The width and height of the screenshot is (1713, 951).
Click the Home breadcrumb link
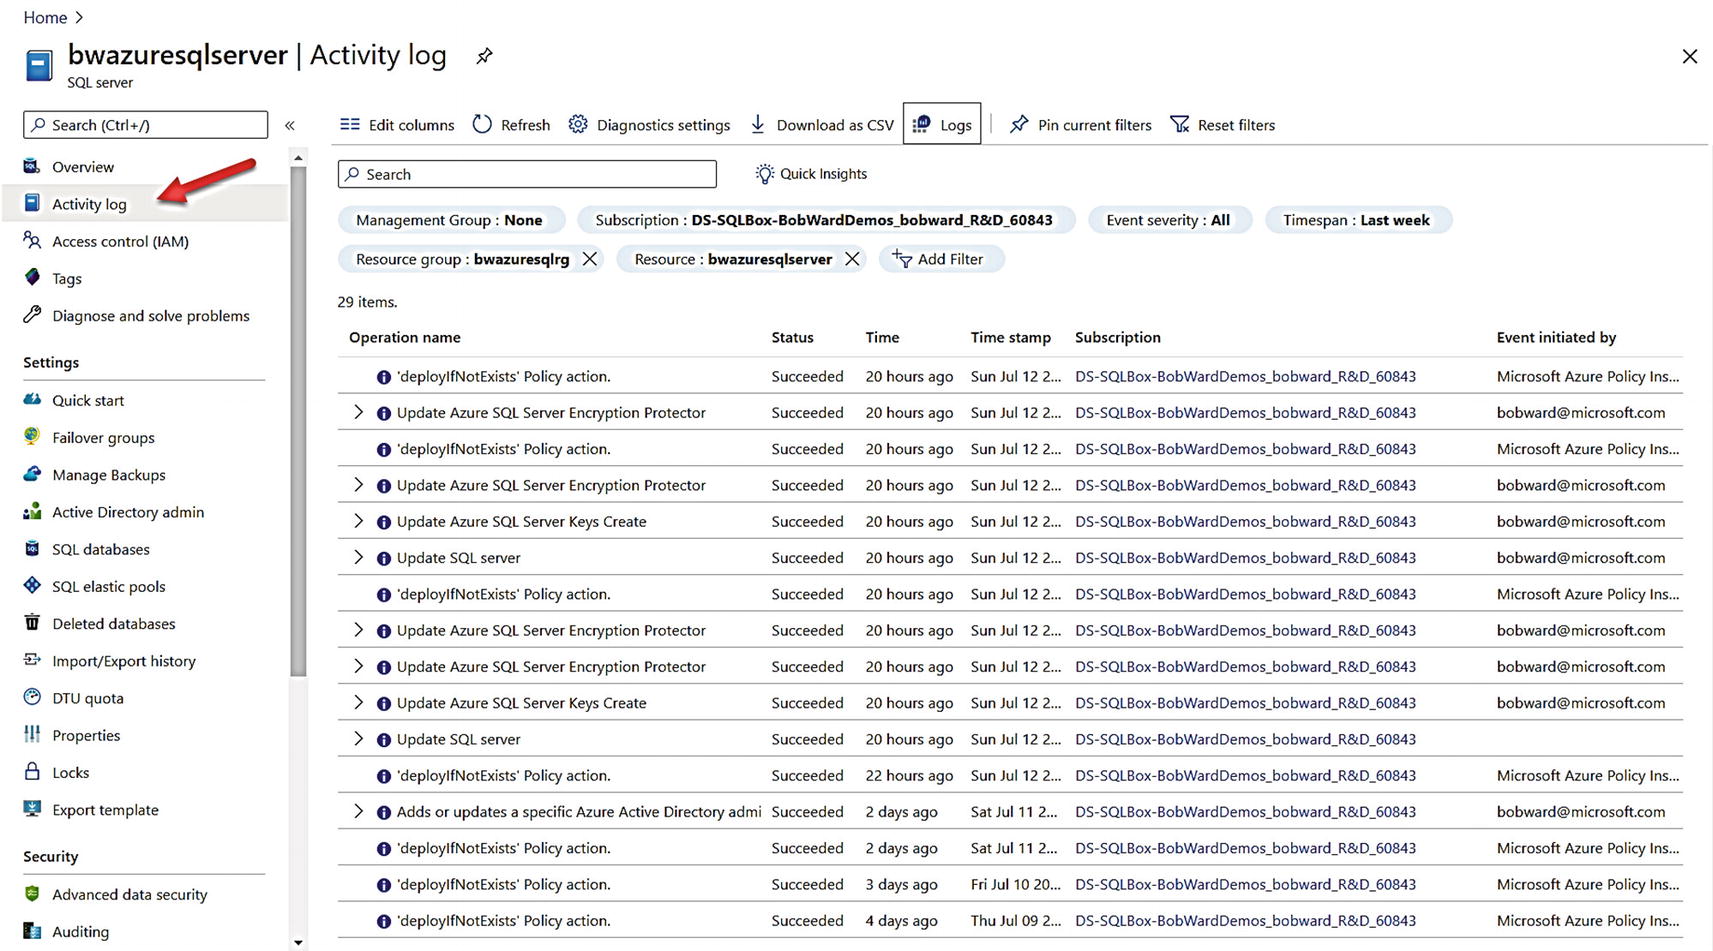coord(45,17)
